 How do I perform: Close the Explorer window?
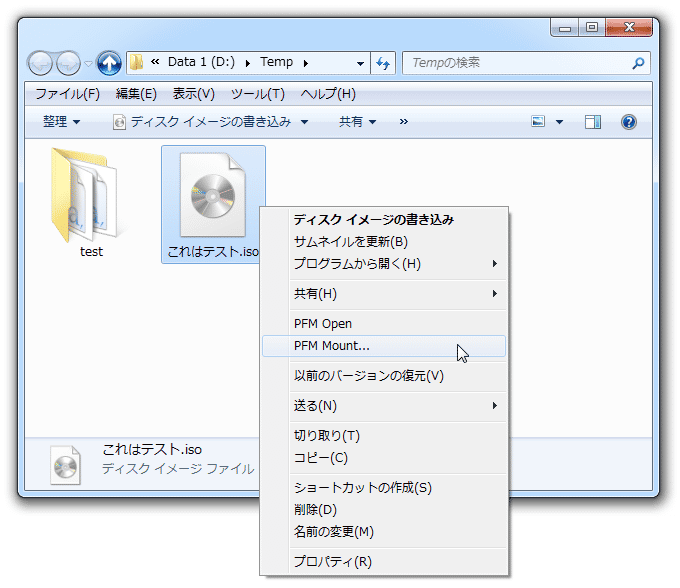click(629, 28)
